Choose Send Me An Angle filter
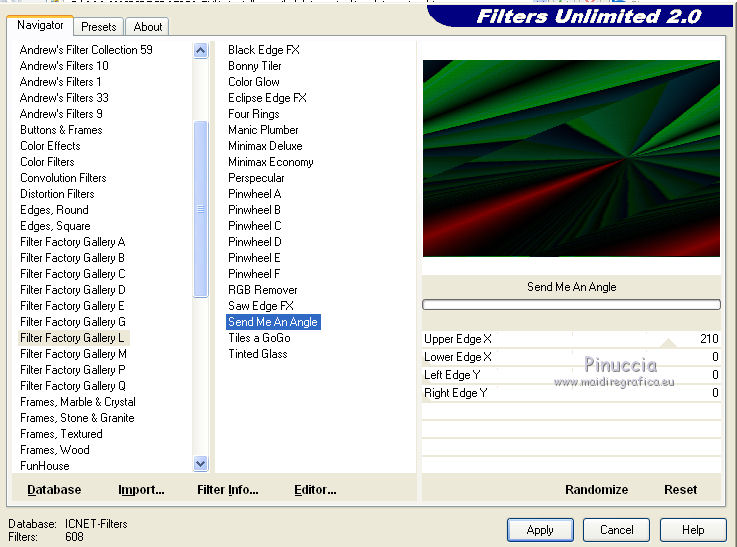Screen dimensions: 737x547 [x=273, y=322]
